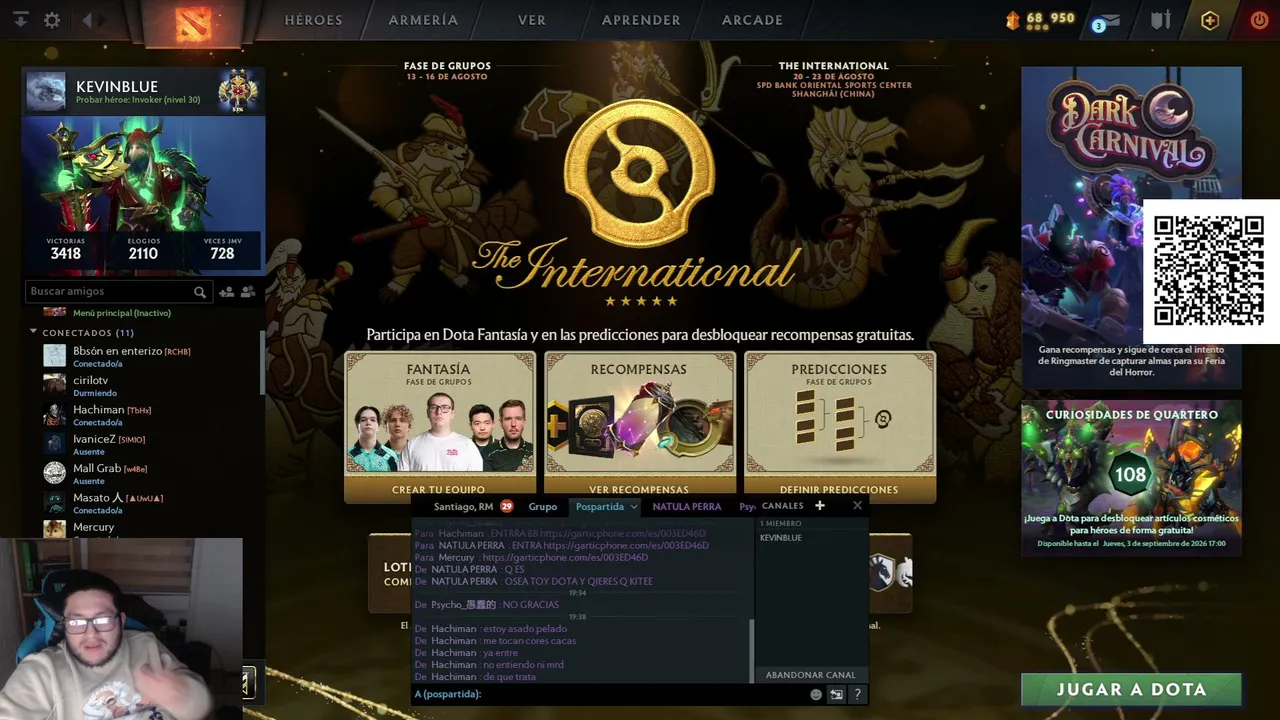Click the friends list scrollbar
The image size is (1280, 720).
[x=262, y=362]
